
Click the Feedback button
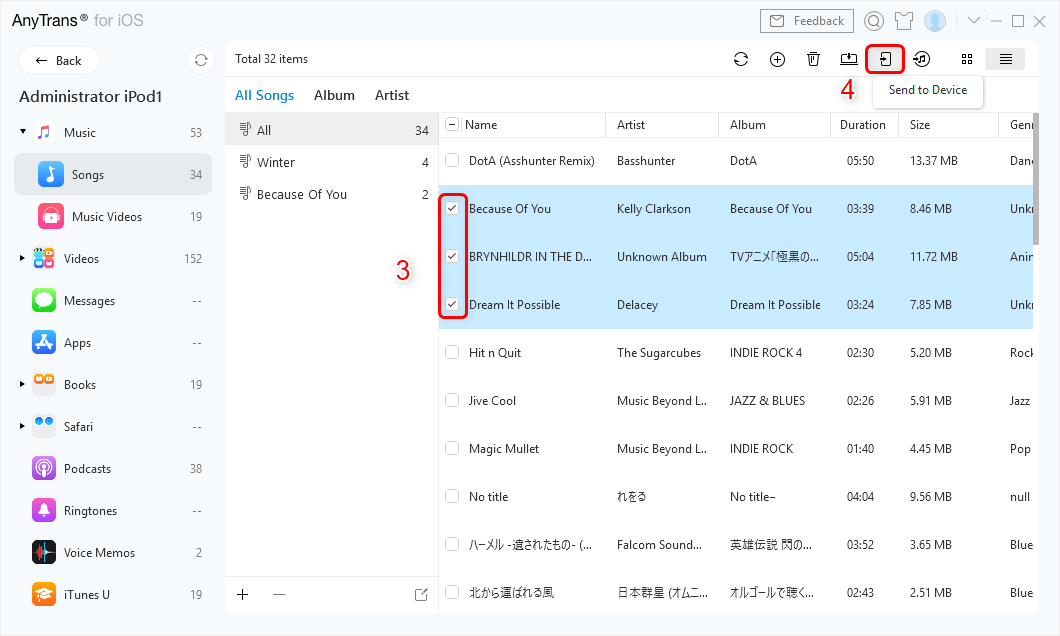pyautogui.click(x=806, y=21)
